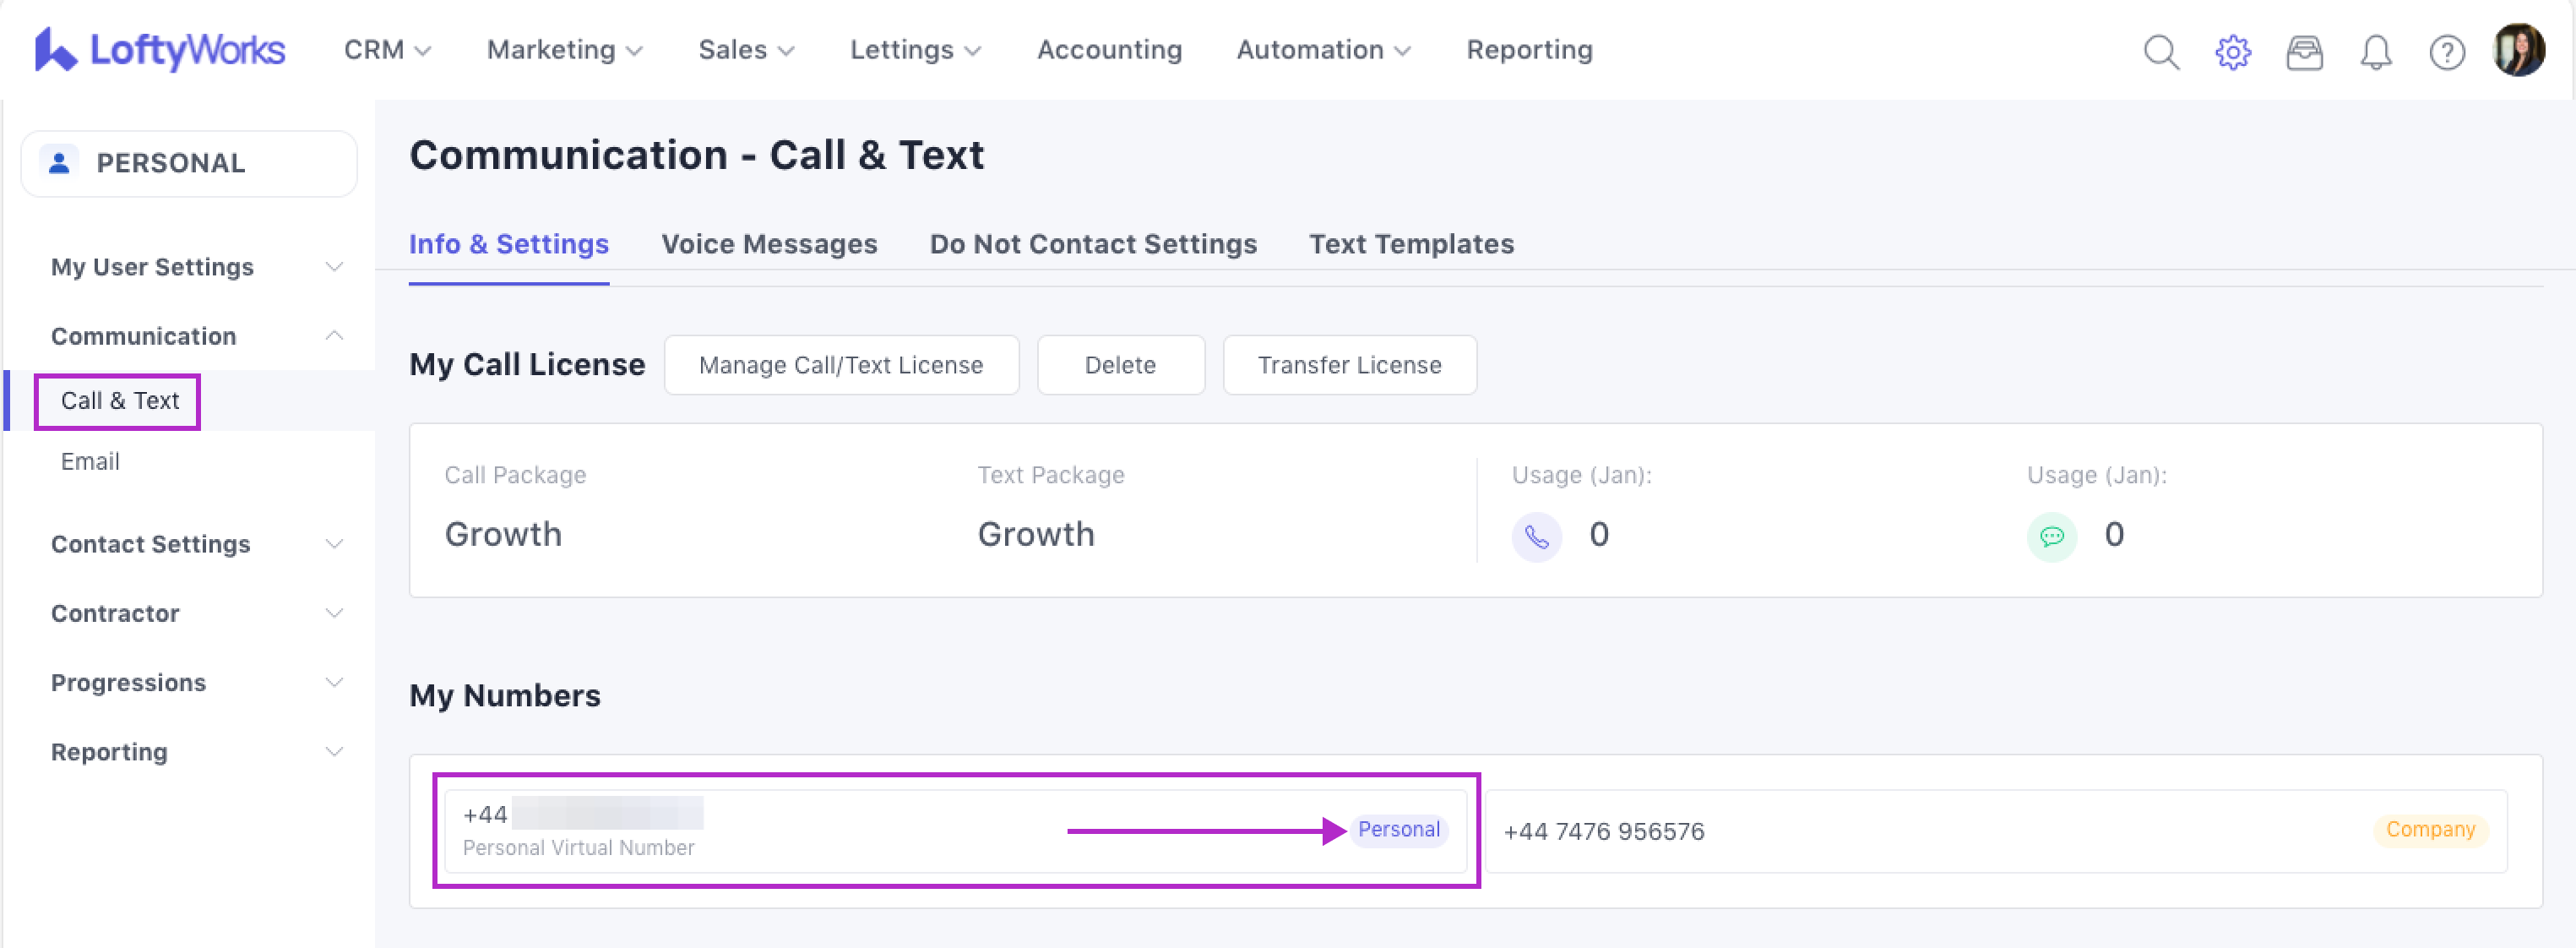Click the call usage phone icon
Image resolution: width=2576 pixels, height=948 pixels.
coord(1536,537)
